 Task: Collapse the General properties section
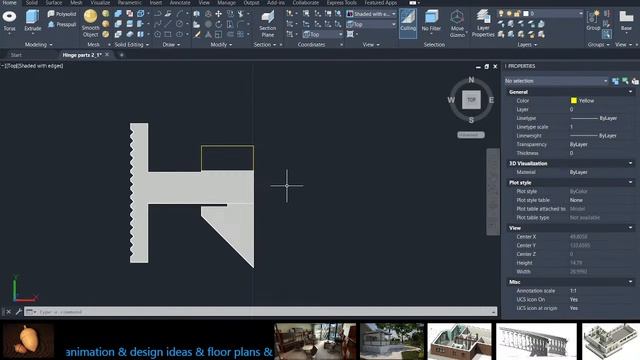point(631,92)
